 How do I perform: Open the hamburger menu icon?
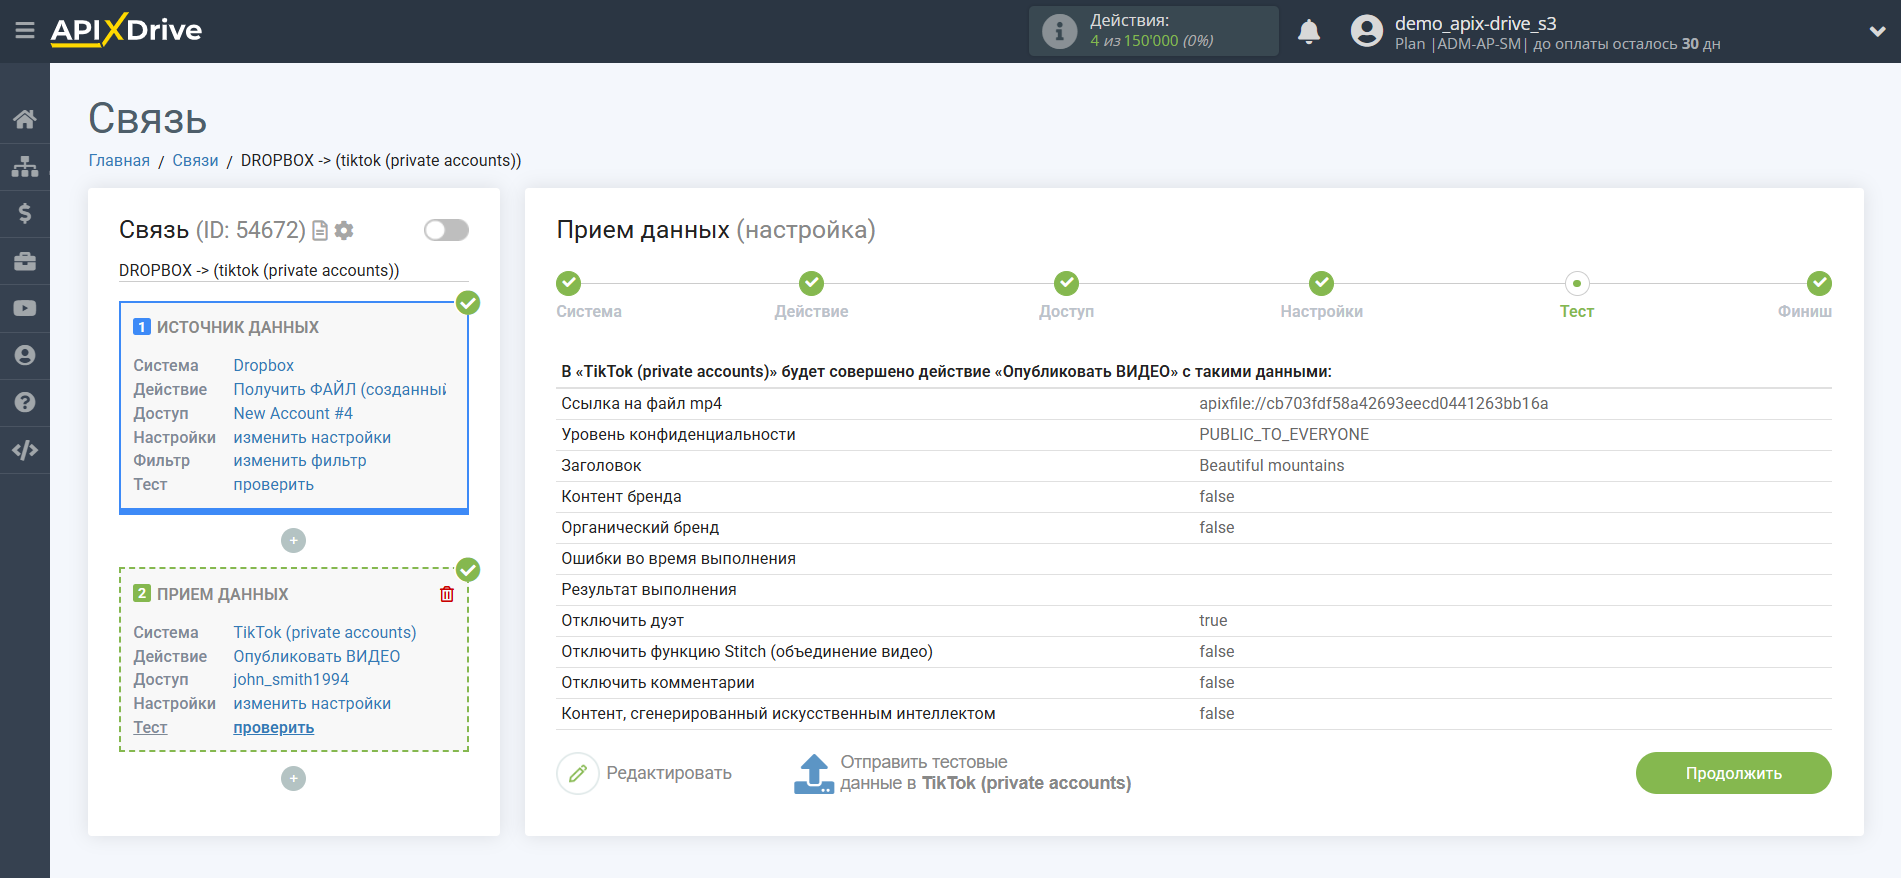coord(25,31)
